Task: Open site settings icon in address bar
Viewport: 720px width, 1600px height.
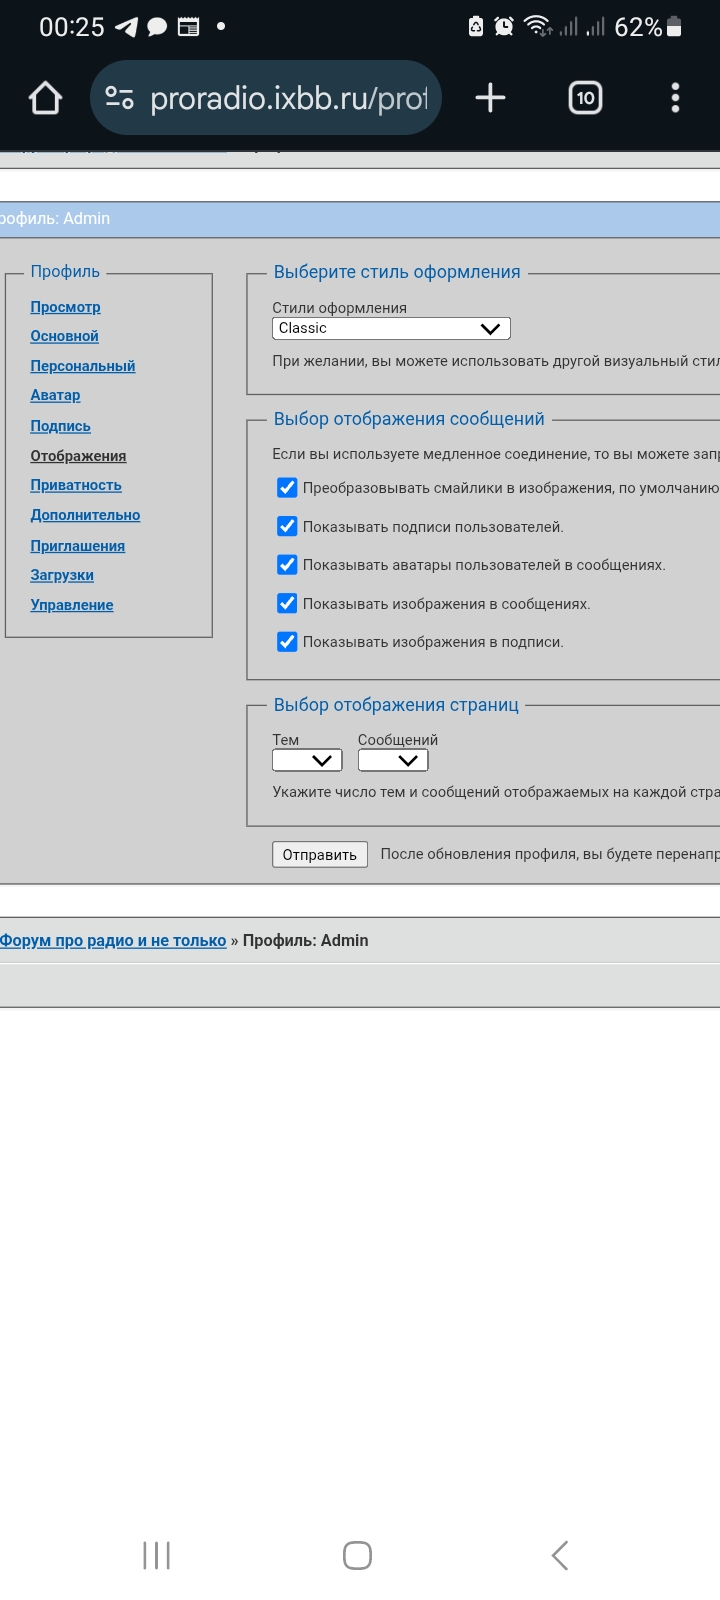Action: coord(120,98)
